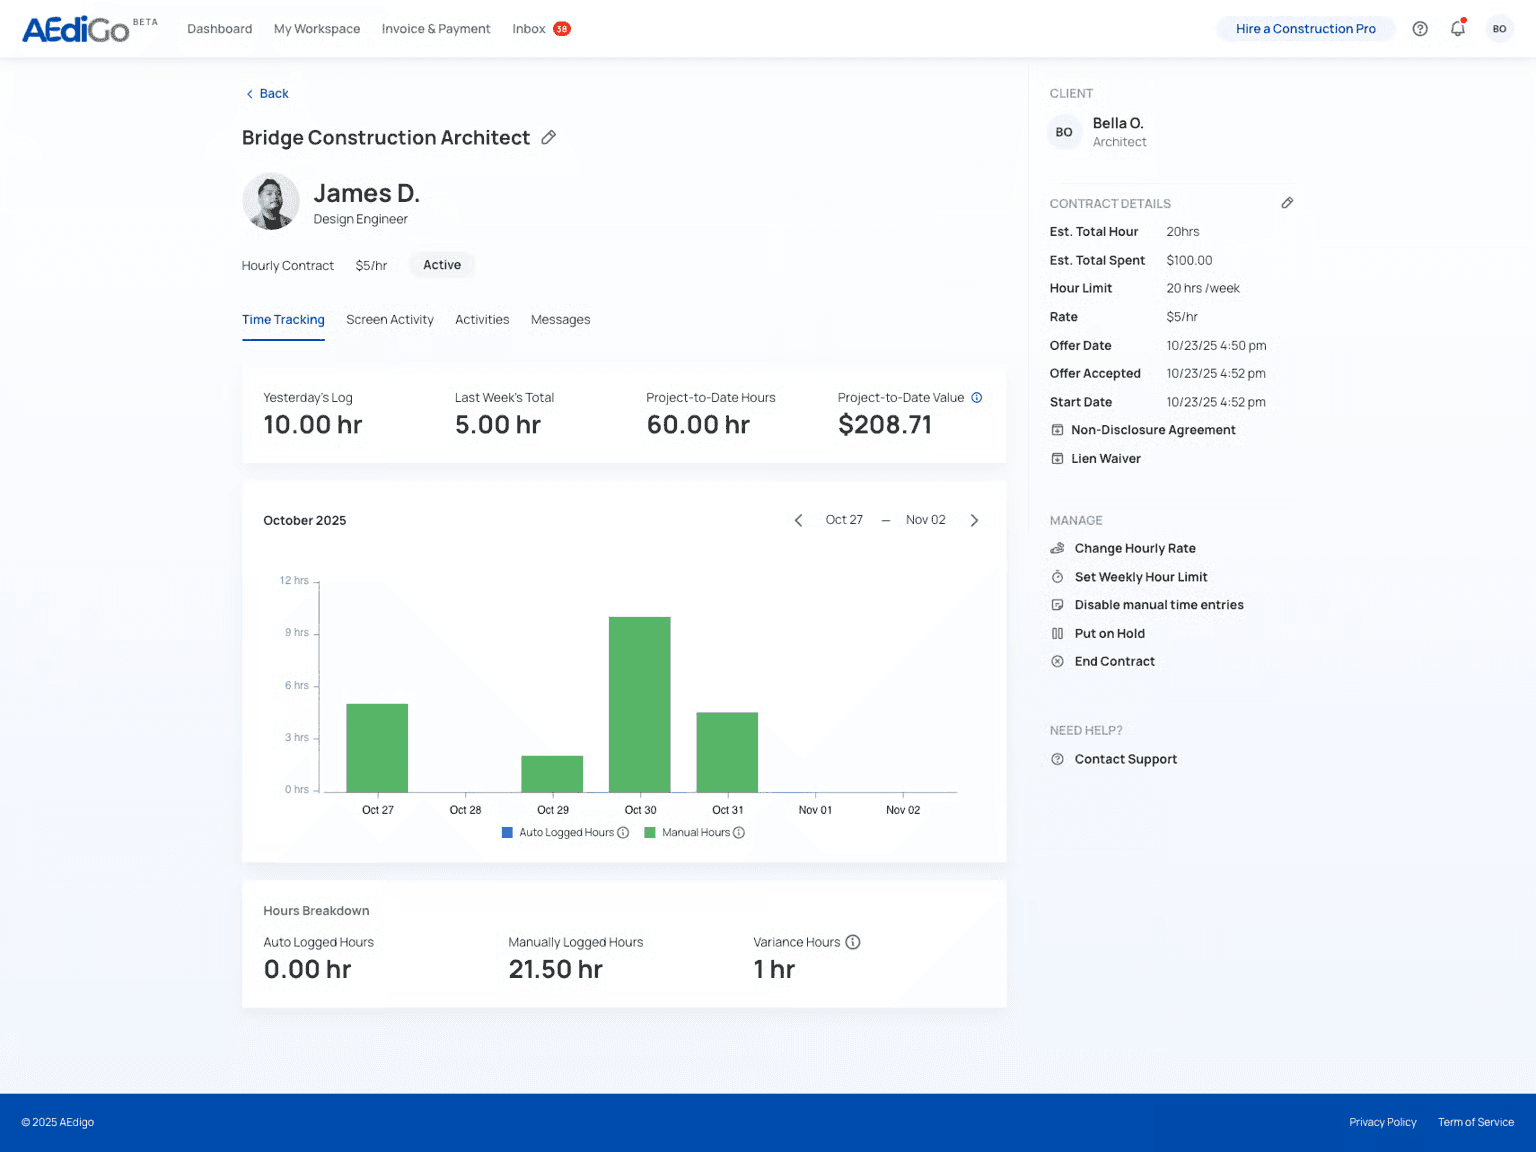This screenshot has height=1152, width=1536.
Task: Open the Non-Disclosure Agreement document icon
Action: tap(1057, 429)
